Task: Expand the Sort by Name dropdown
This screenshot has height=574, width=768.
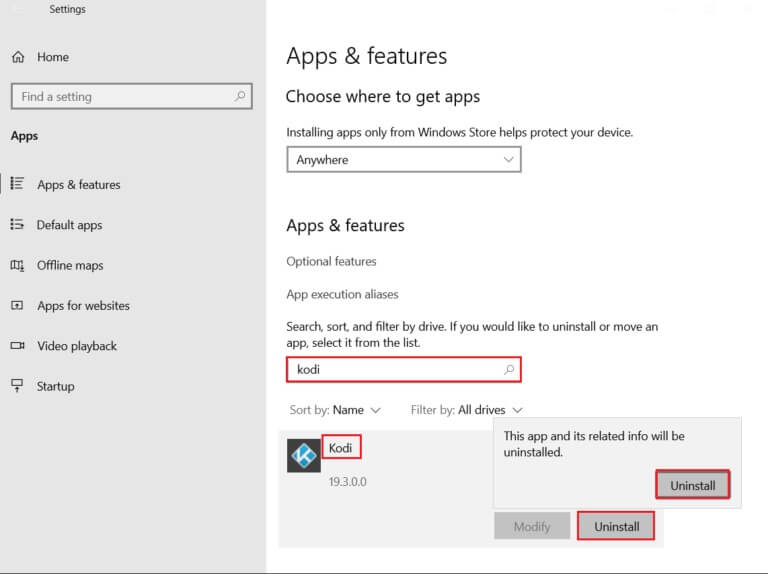Action: pos(335,410)
